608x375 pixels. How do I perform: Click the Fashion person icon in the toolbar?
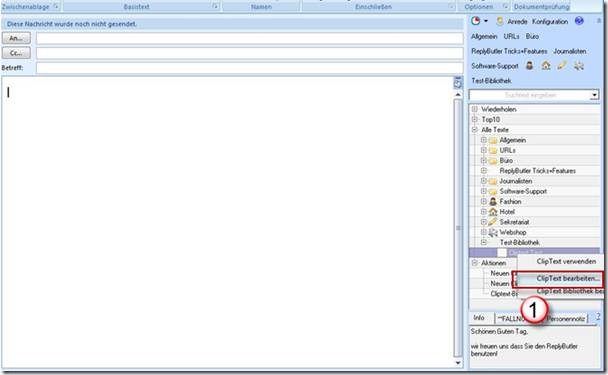pos(529,66)
